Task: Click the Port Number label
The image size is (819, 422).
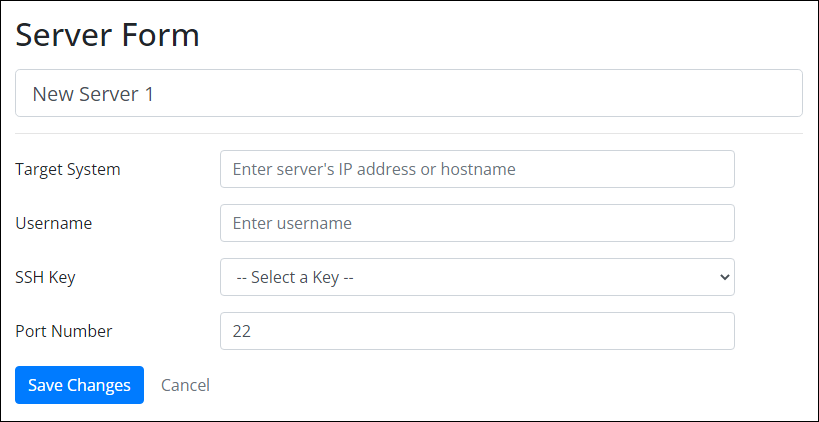Action: 64,331
